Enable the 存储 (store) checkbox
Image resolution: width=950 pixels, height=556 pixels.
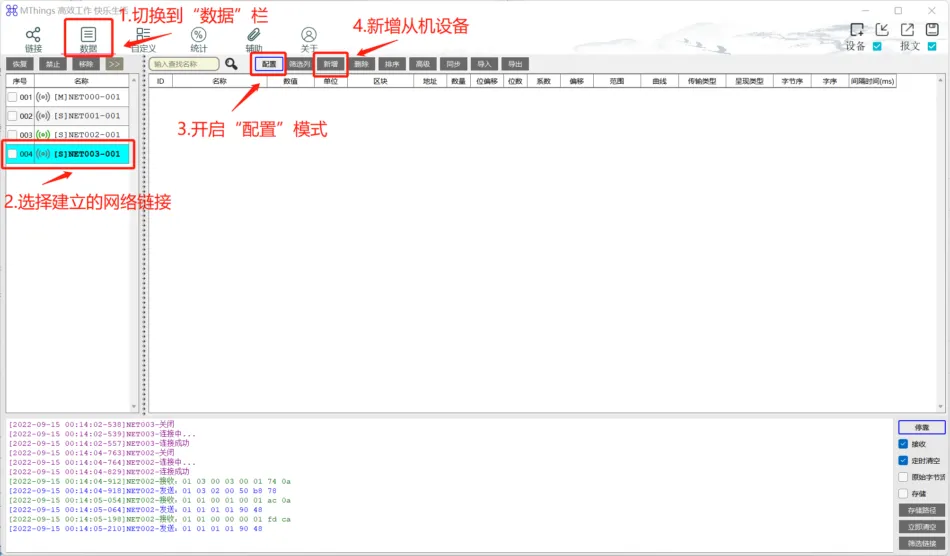click(903, 494)
